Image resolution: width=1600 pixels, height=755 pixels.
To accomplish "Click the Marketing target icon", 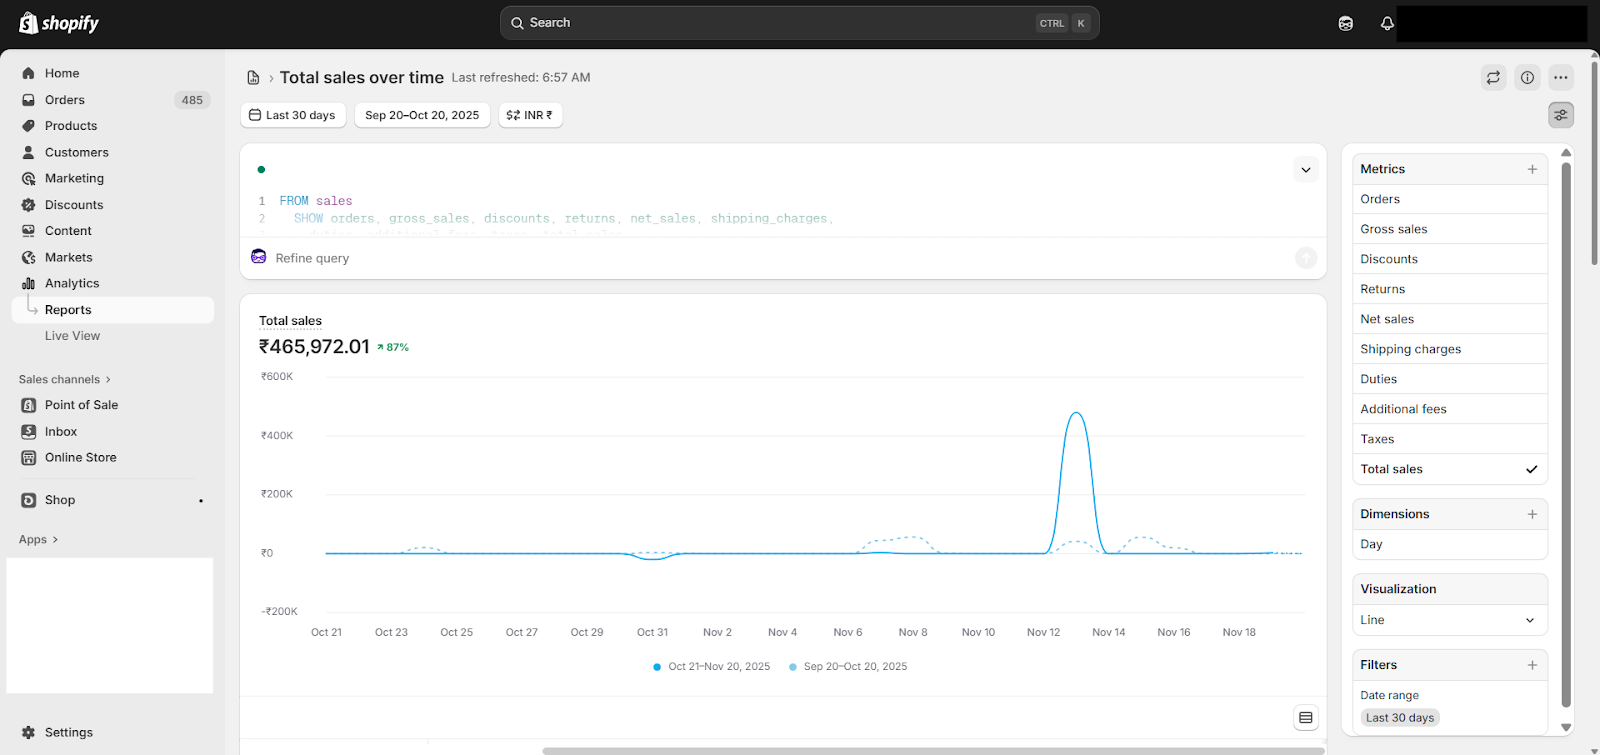I will pyautogui.click(x=28, y=178).
